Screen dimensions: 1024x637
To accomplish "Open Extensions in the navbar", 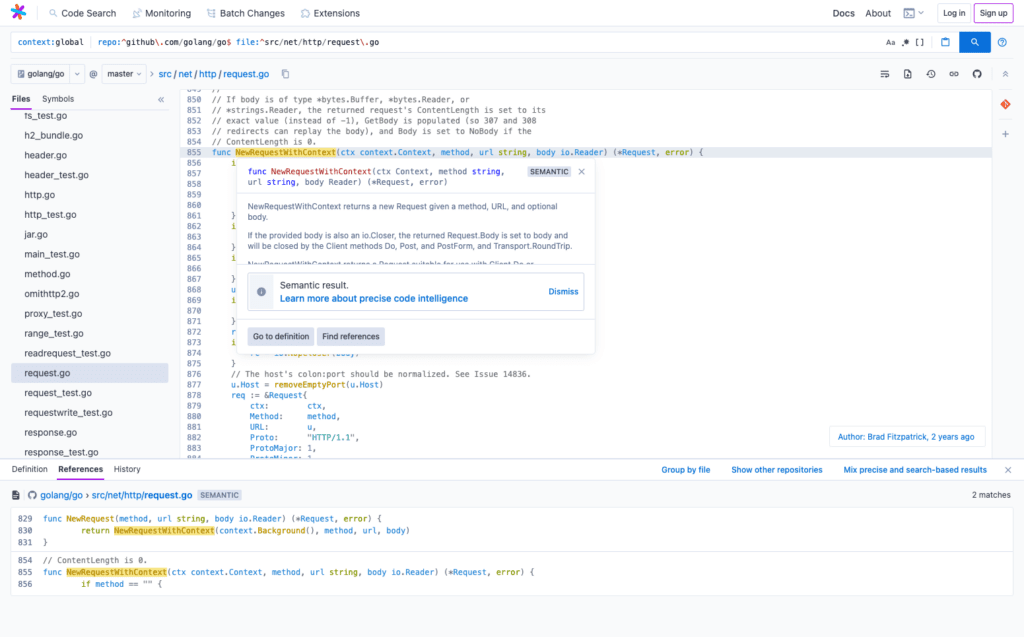I will 330,13.
